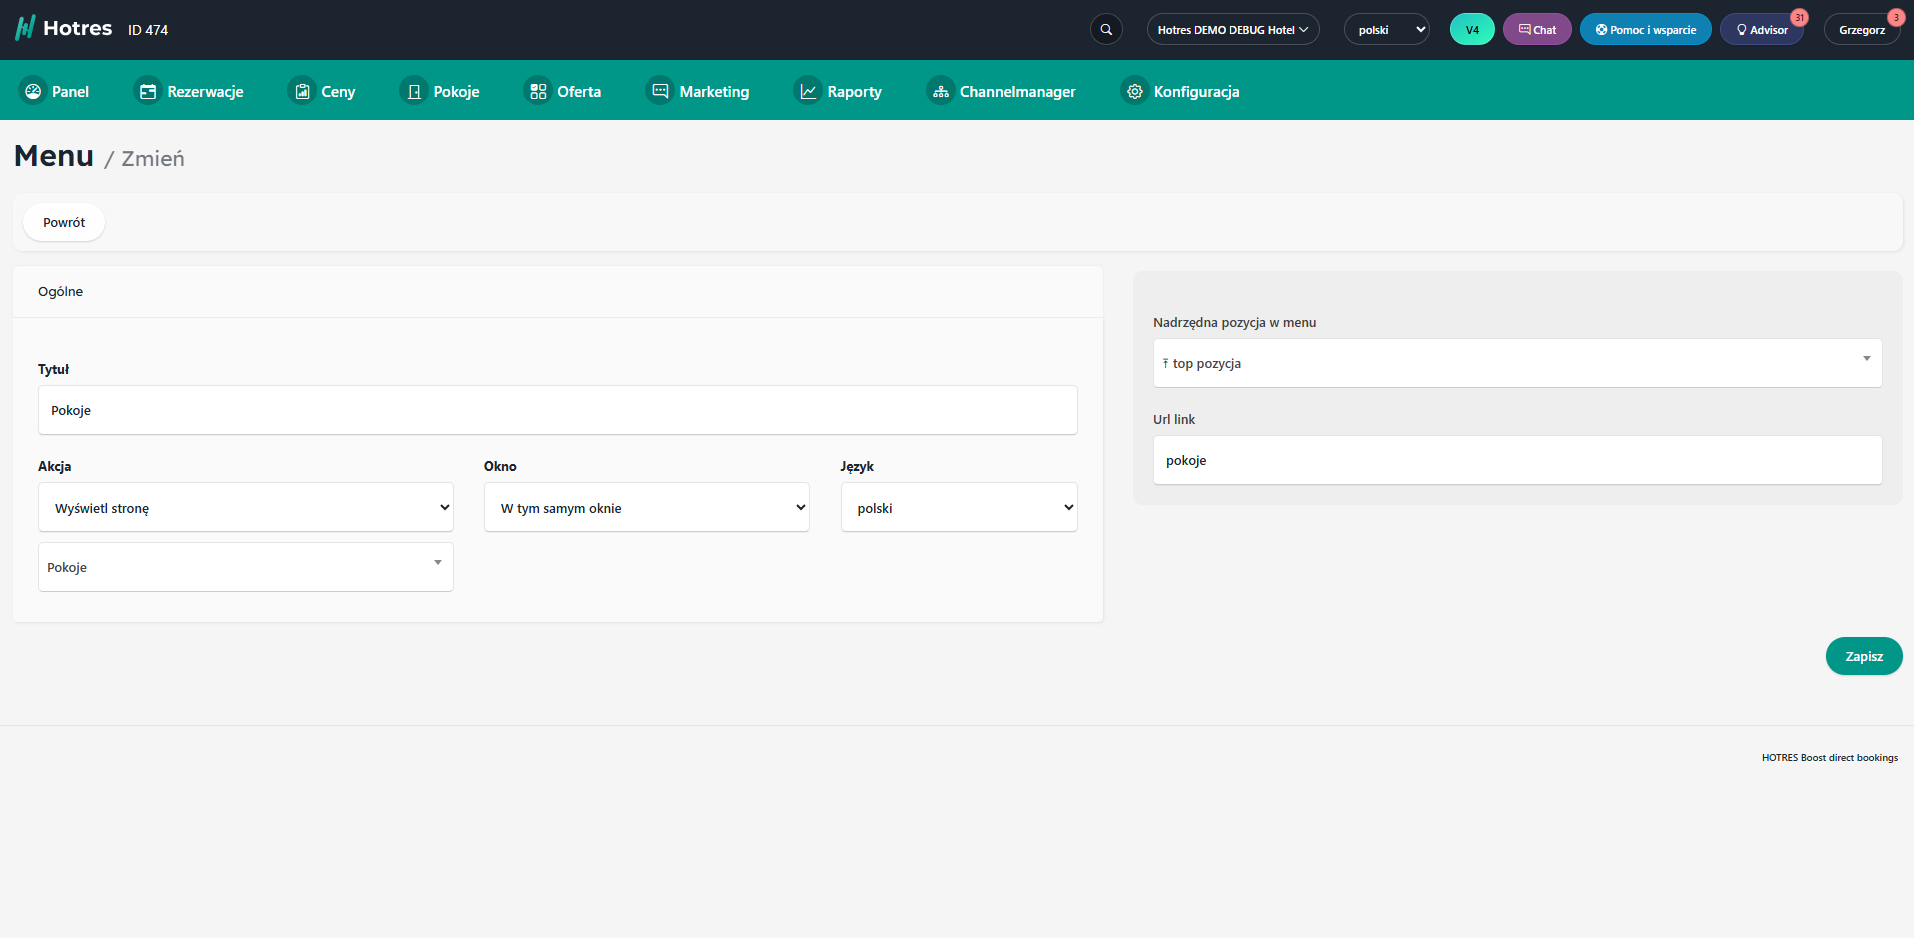
Task: Click the Konfiguracja gear icon
Action: [1135, 91]
